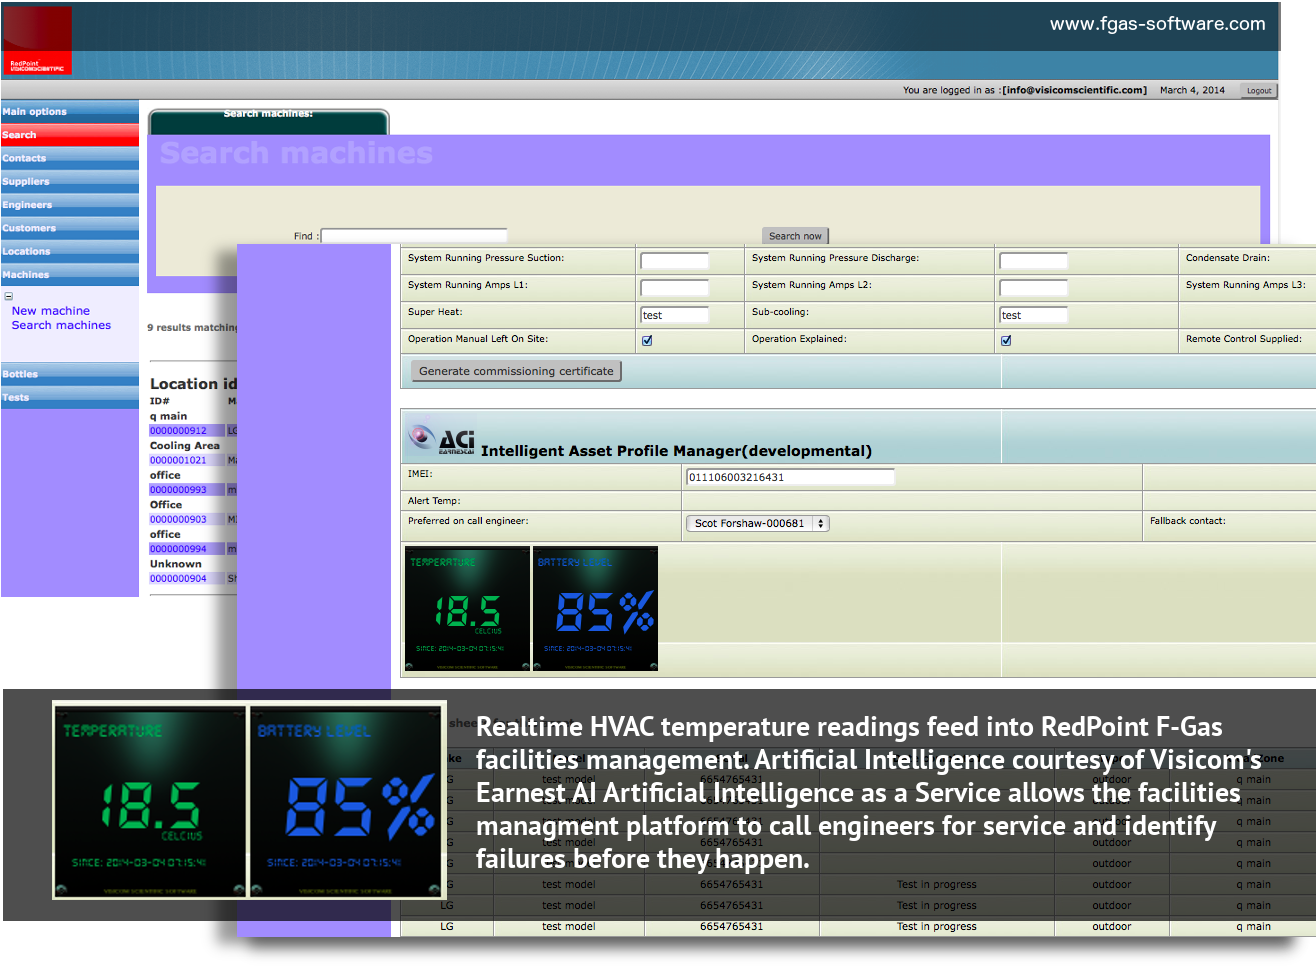Screen dimensions: 1316x971
Task: Click System Running Pressure Discharge field
Action: click(x=1033, y=260)
